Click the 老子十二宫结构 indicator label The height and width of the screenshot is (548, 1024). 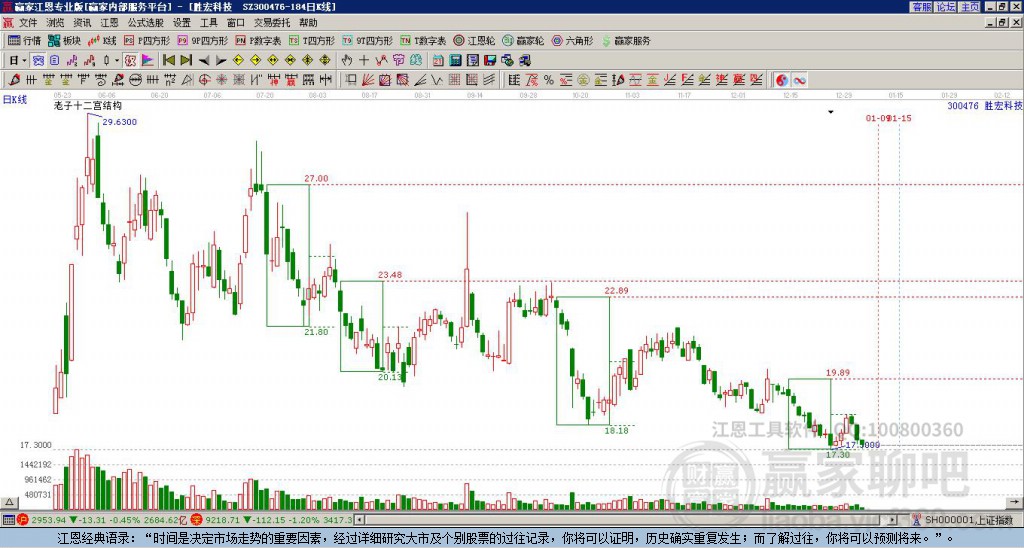(x=88, y=105)
